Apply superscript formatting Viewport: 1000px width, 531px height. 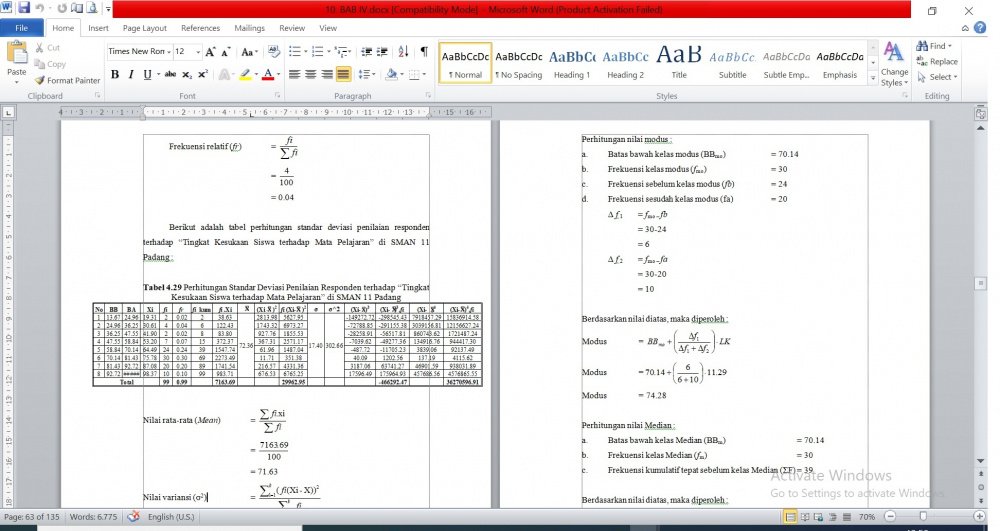203,75
